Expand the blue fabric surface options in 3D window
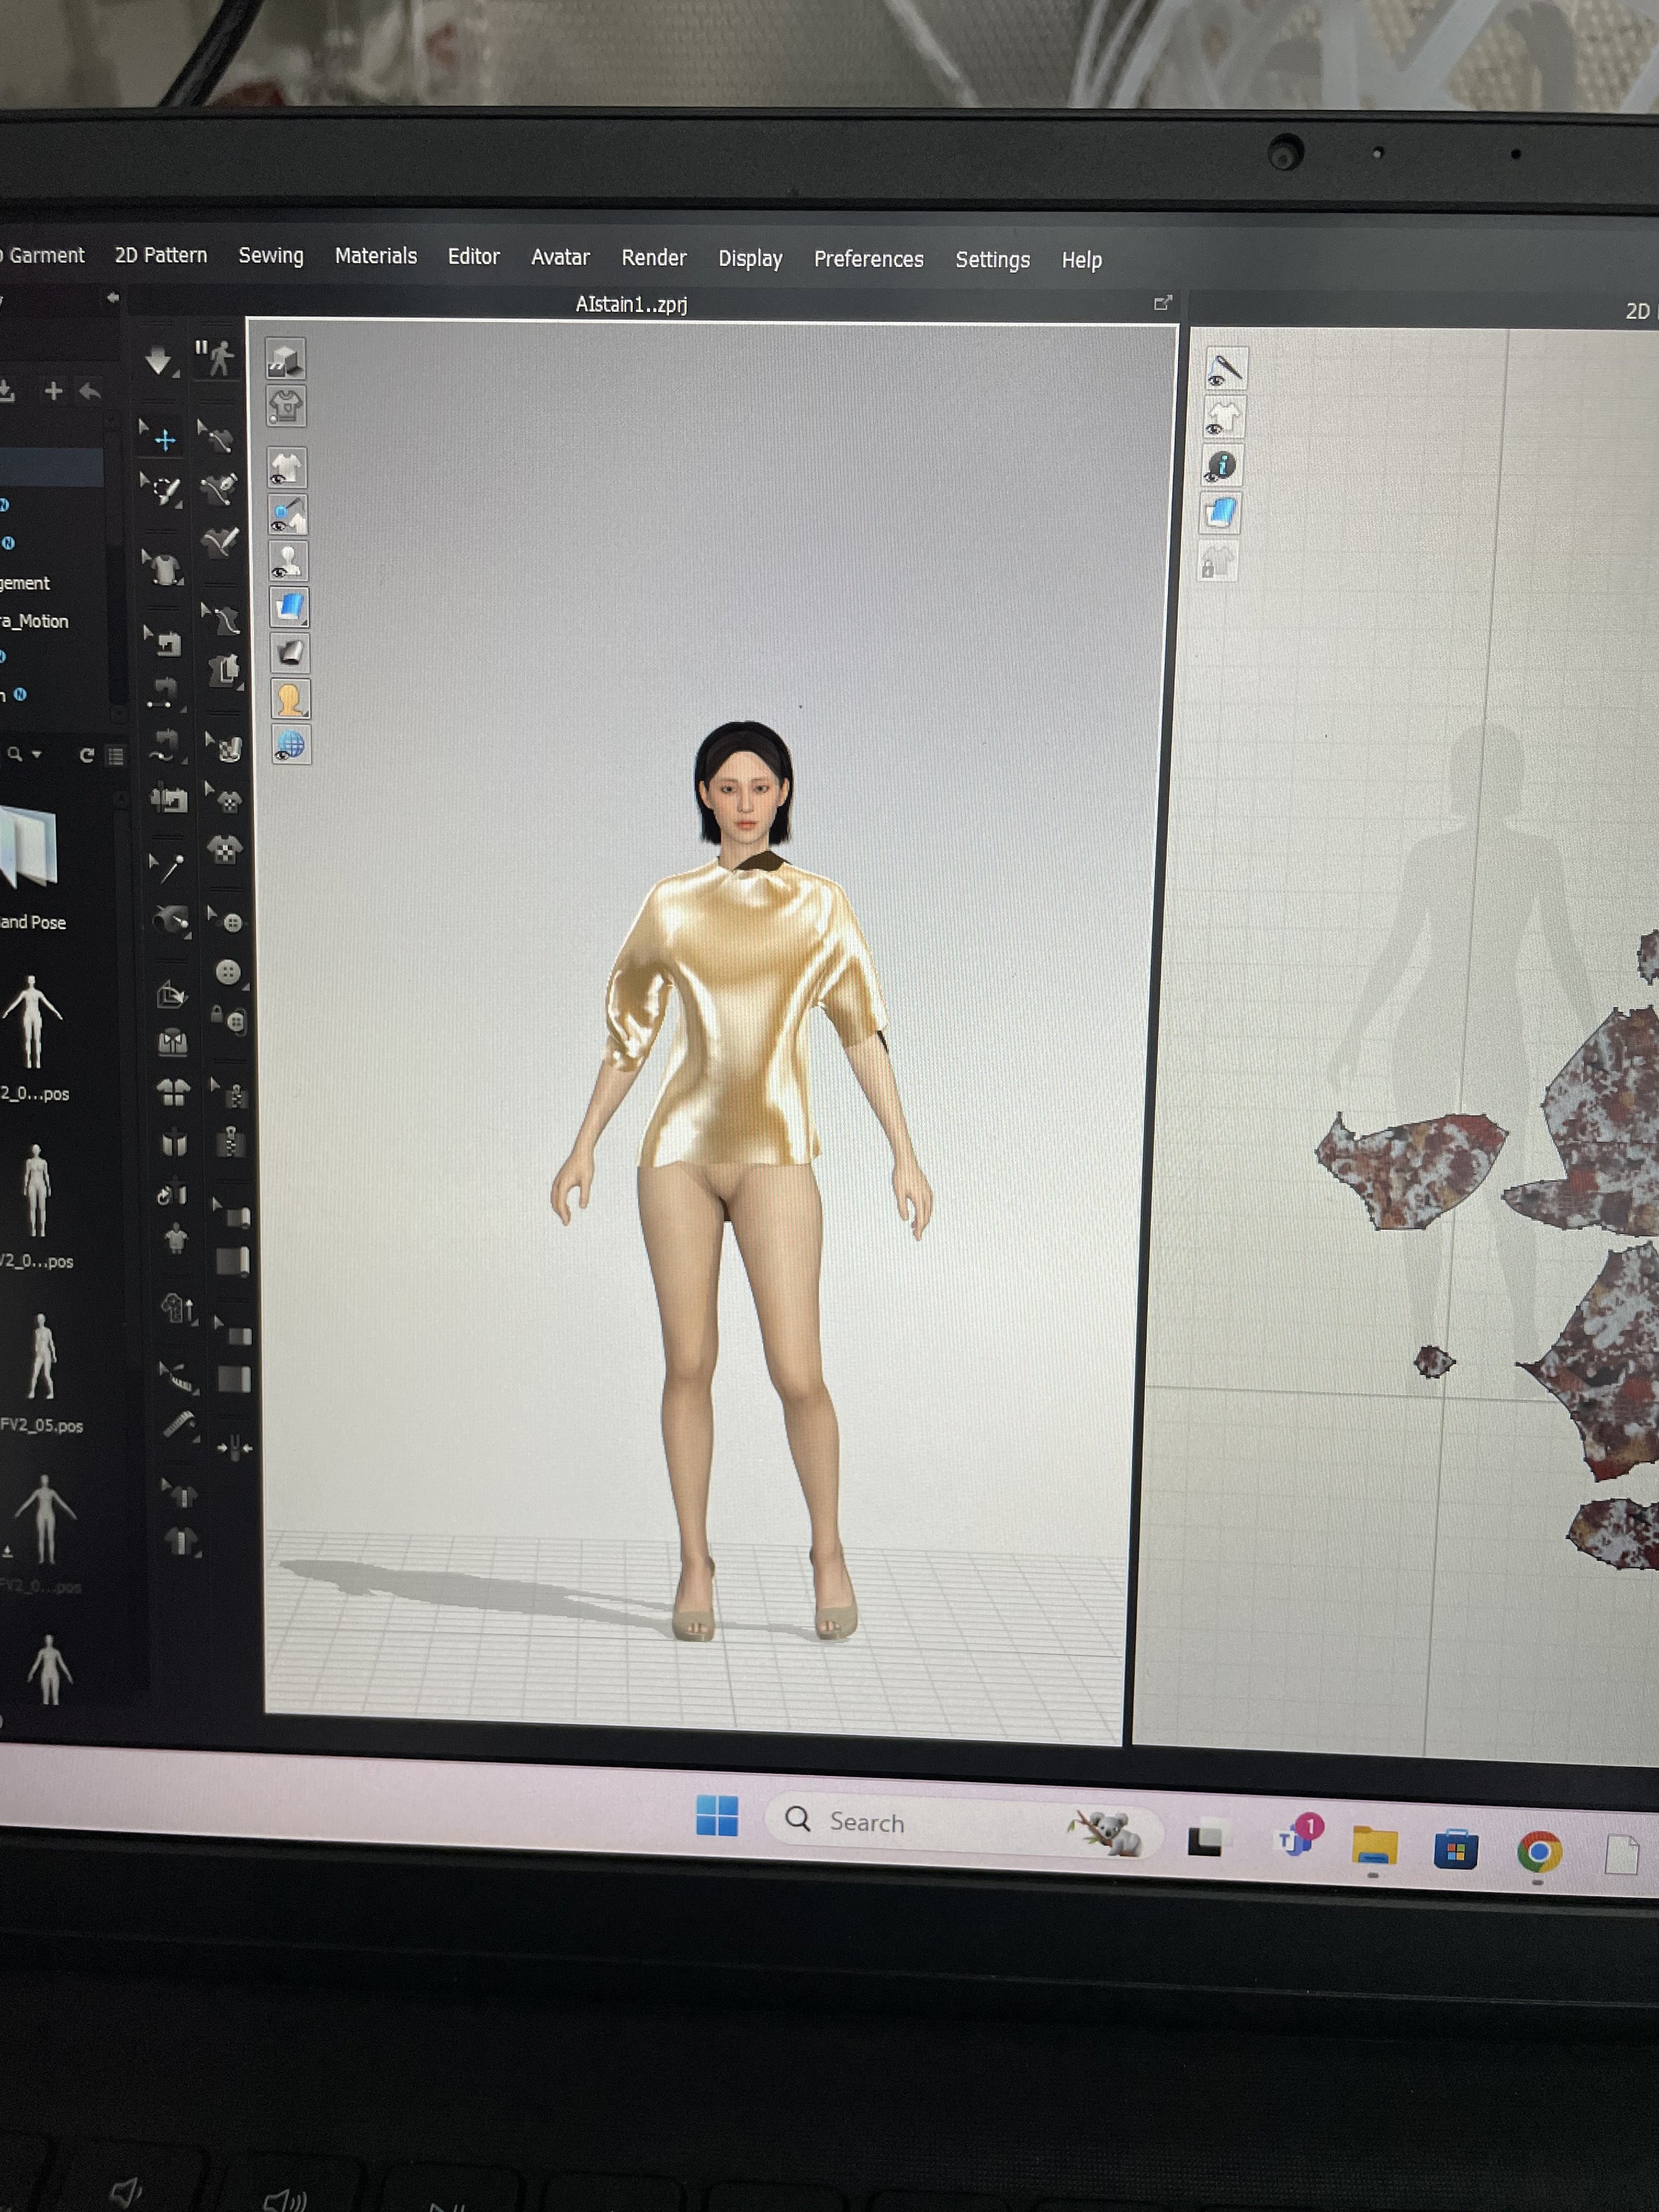The height and width of the screenshot is (2212, 1659). pos(290,607)
